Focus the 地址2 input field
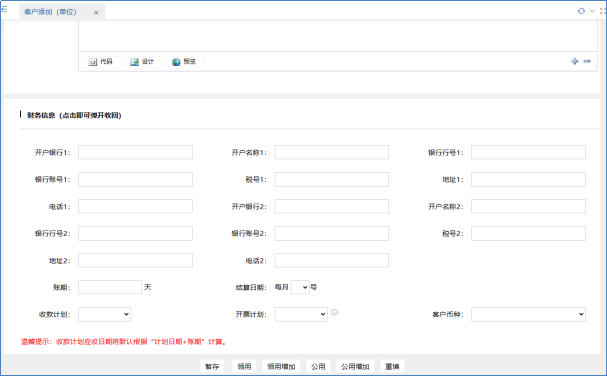 click(x=135, y=260)
